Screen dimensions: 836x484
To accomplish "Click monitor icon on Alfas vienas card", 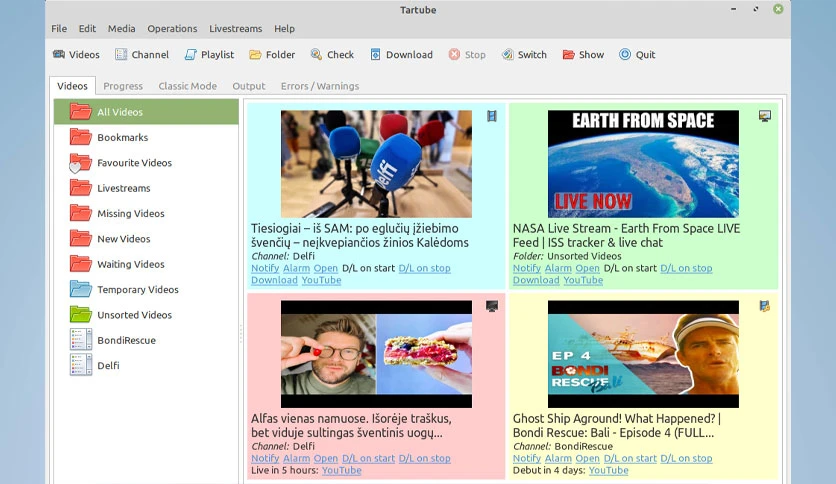I will point(492,306).
